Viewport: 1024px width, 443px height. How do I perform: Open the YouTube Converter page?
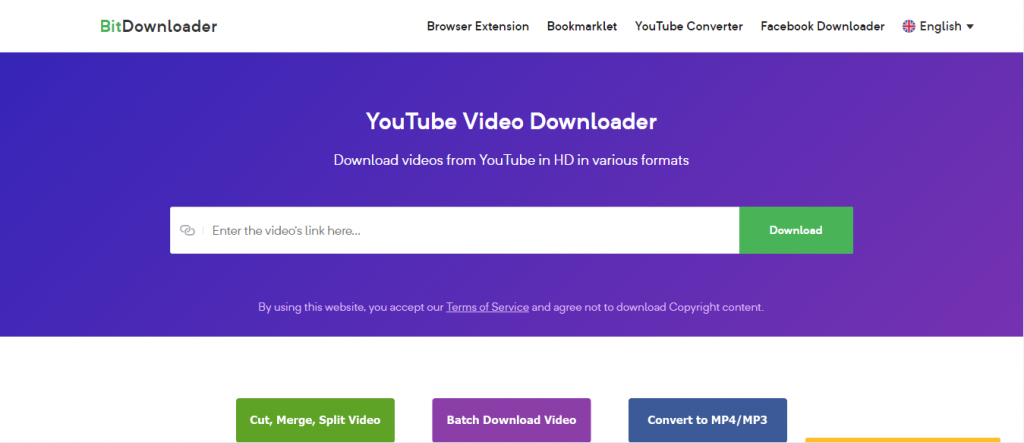pyautogui.click(x=688, y=26)
